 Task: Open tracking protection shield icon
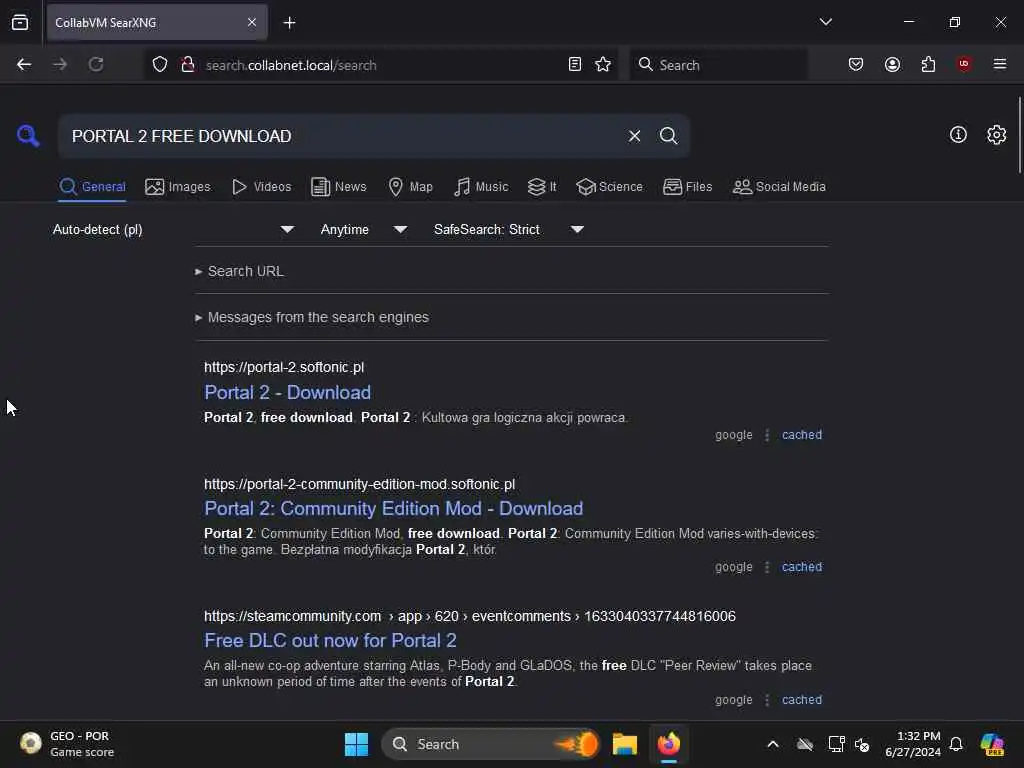click(x=159, y=65)
